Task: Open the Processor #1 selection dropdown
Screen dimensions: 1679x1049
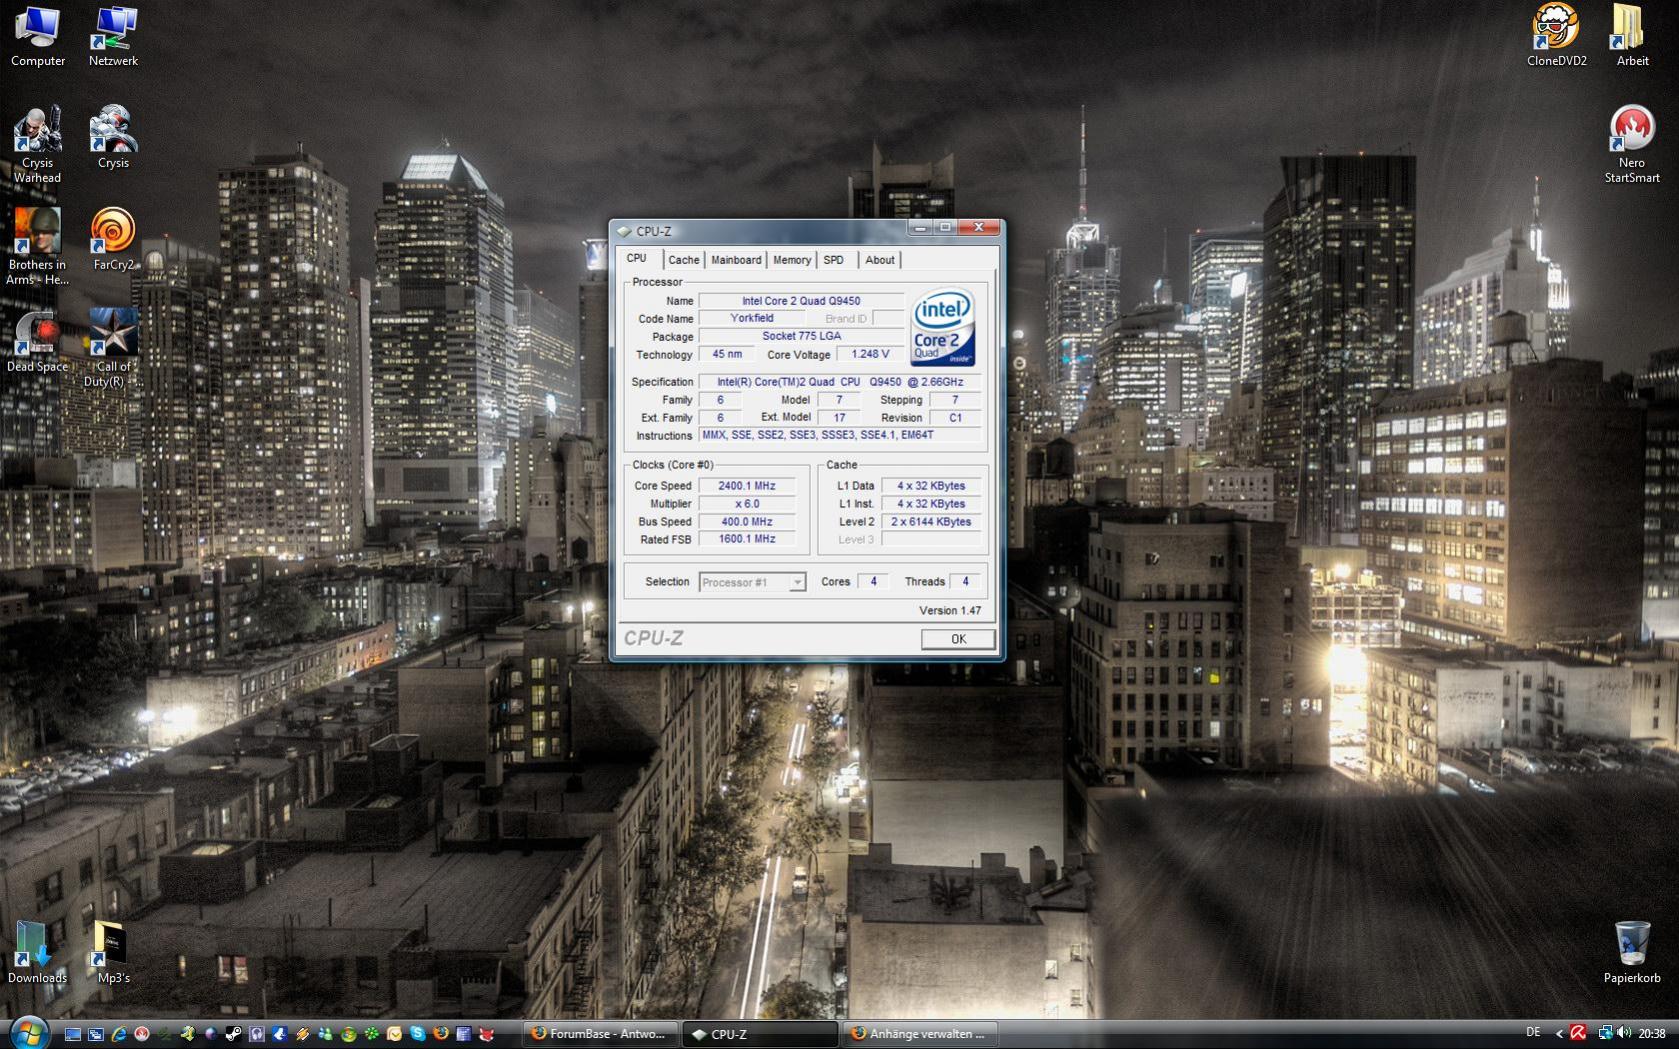Action: 753,582
